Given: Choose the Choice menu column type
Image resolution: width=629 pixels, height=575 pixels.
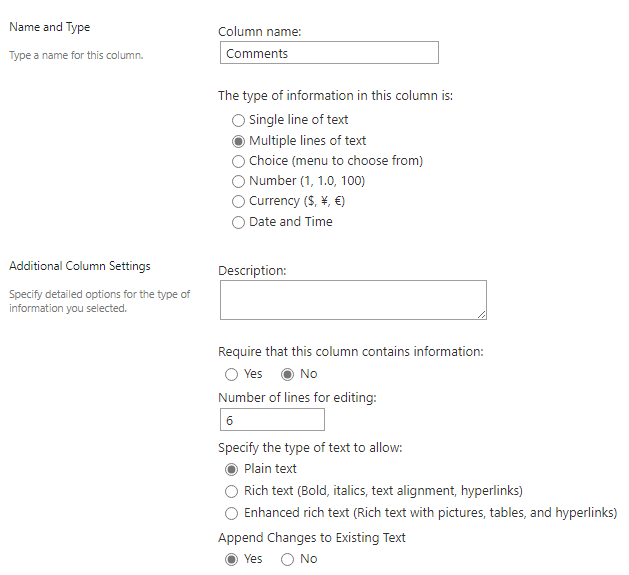Looking at the screenshot, I should [x=238, y=161].
